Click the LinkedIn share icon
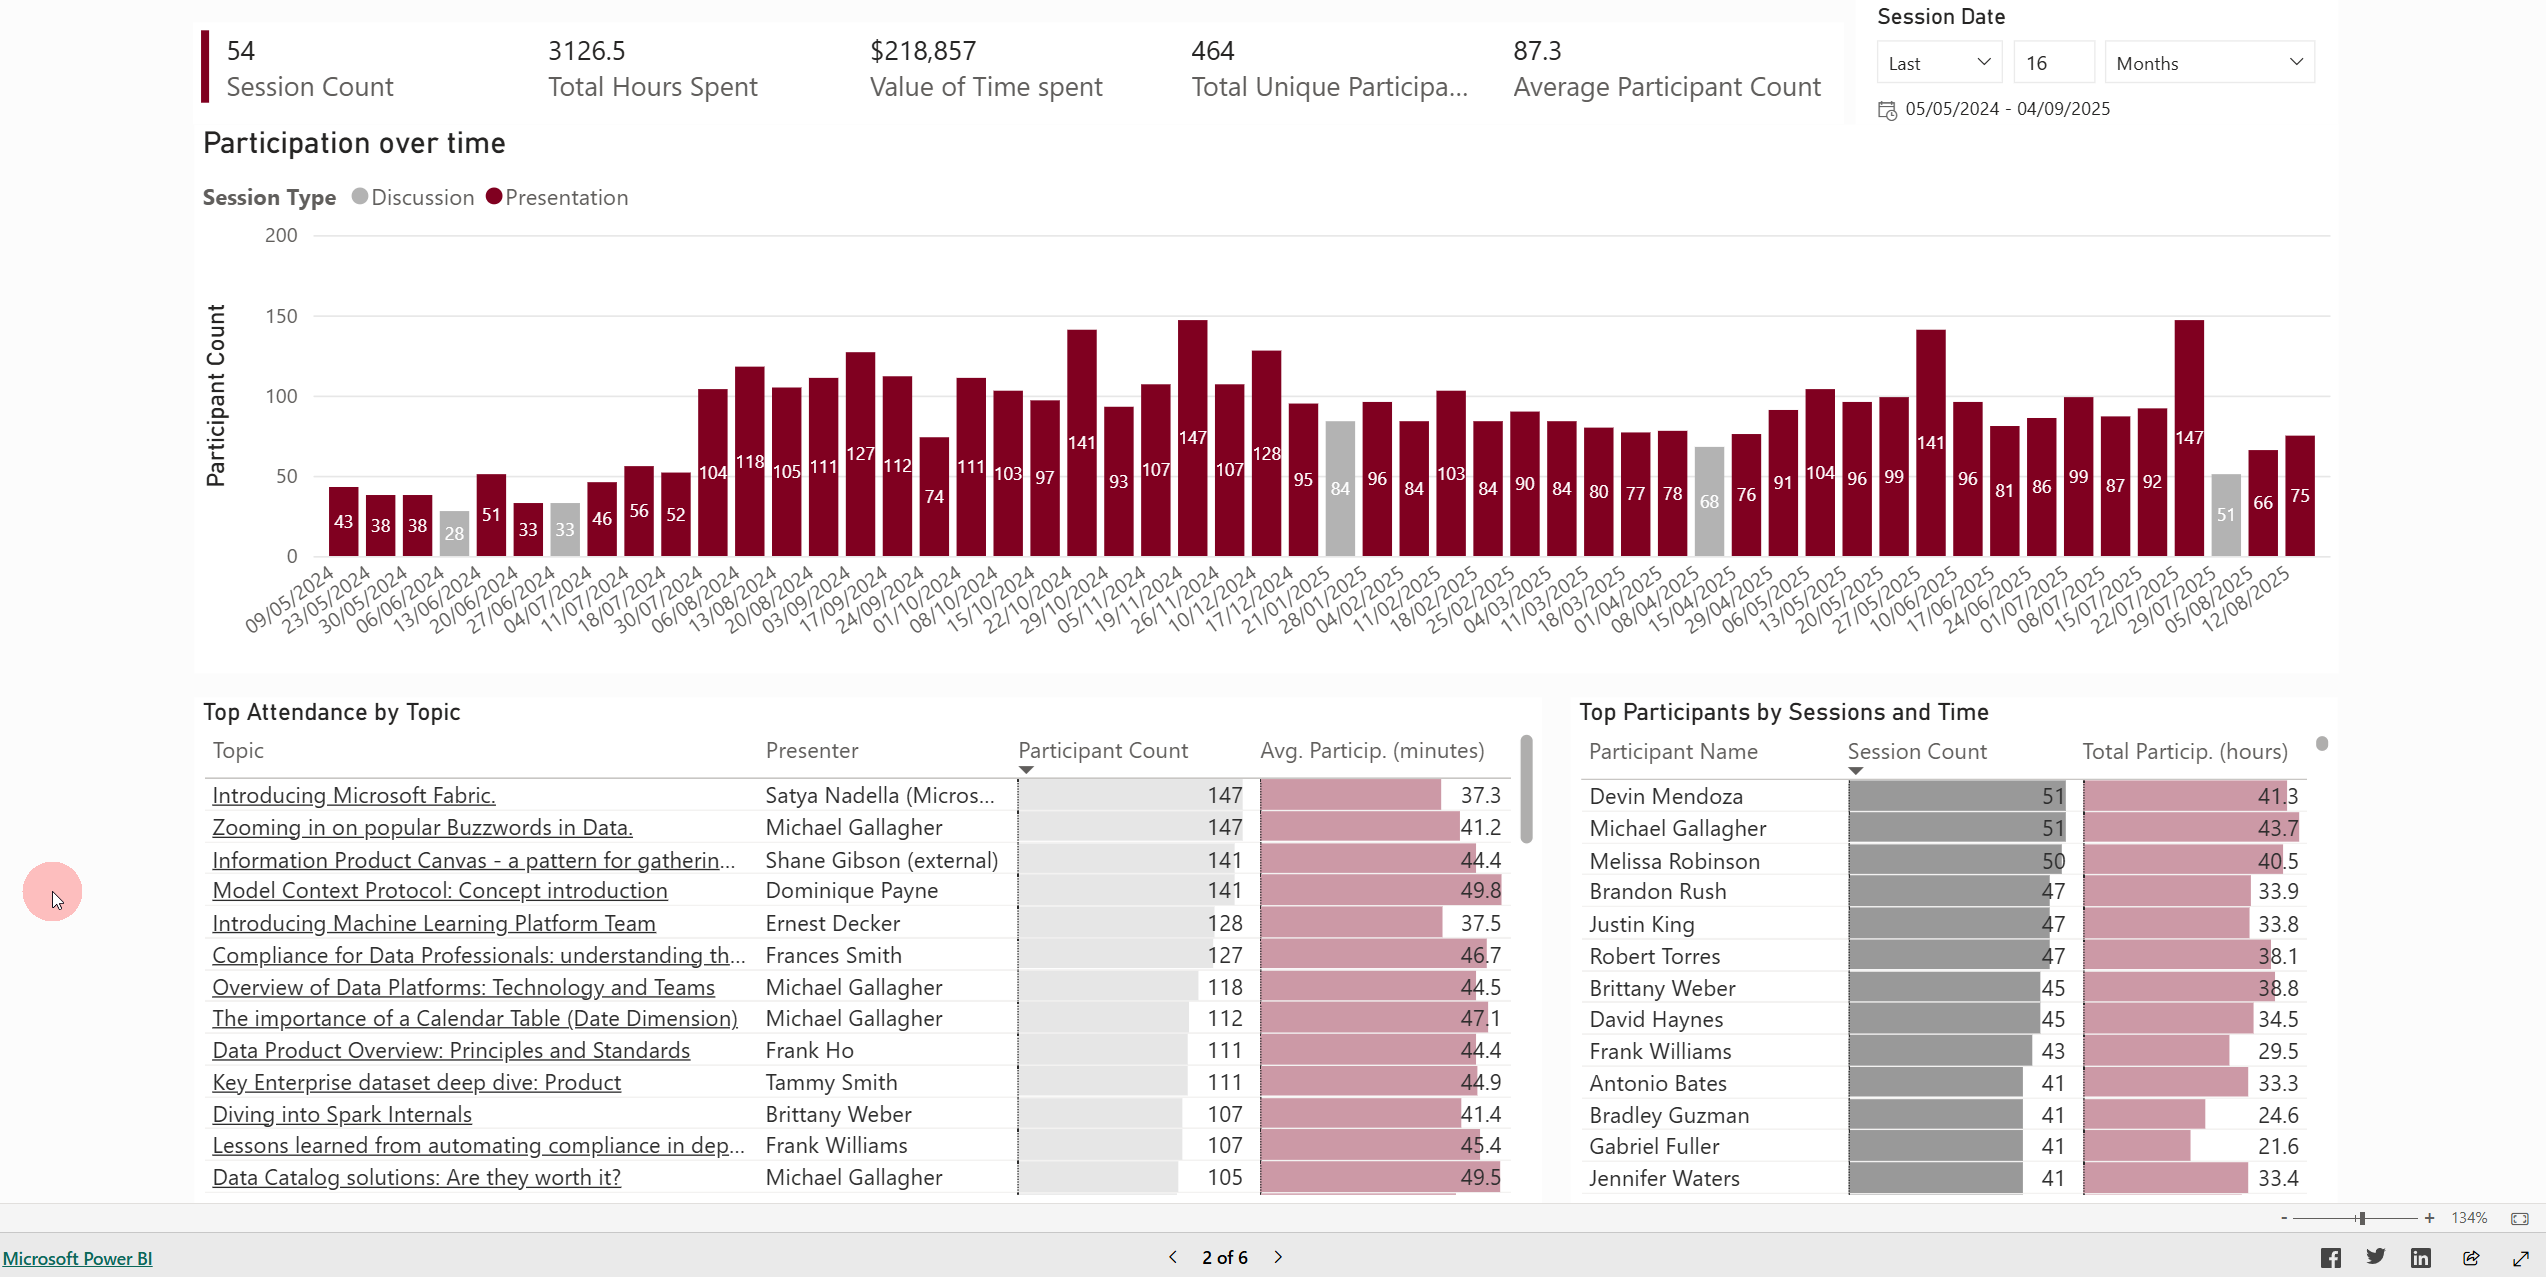Viewport: 2546px width, 1277px height. [x=2420, y=1258]
